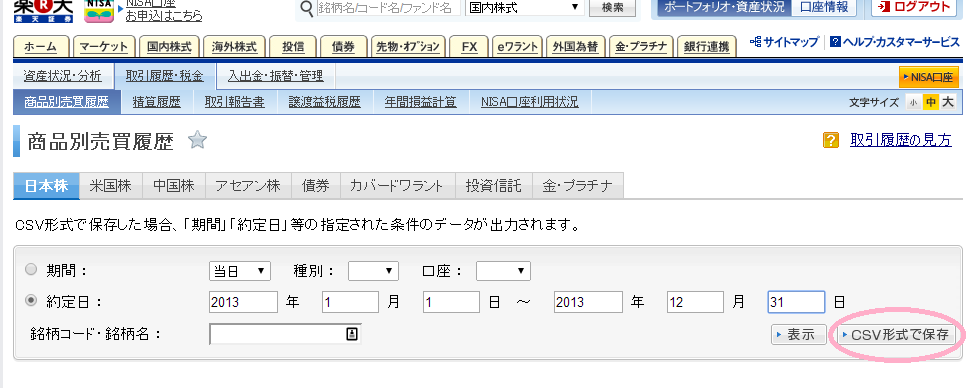Click the ログアウト button
Image resolution: width=972 pixels, height=388 pixels.
tap(914, 7)
